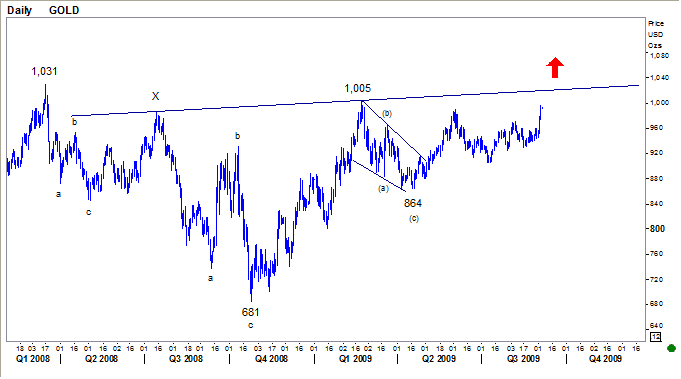
Task: Click the Daily interval label
Action: point(20,10)
